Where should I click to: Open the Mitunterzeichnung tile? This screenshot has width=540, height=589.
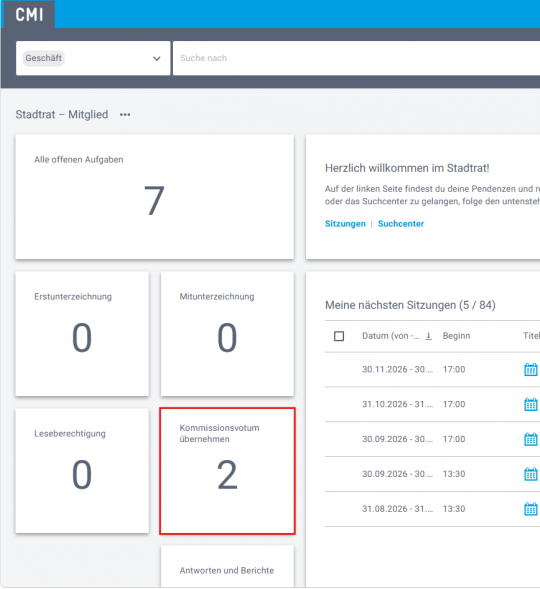coord(227,334)
